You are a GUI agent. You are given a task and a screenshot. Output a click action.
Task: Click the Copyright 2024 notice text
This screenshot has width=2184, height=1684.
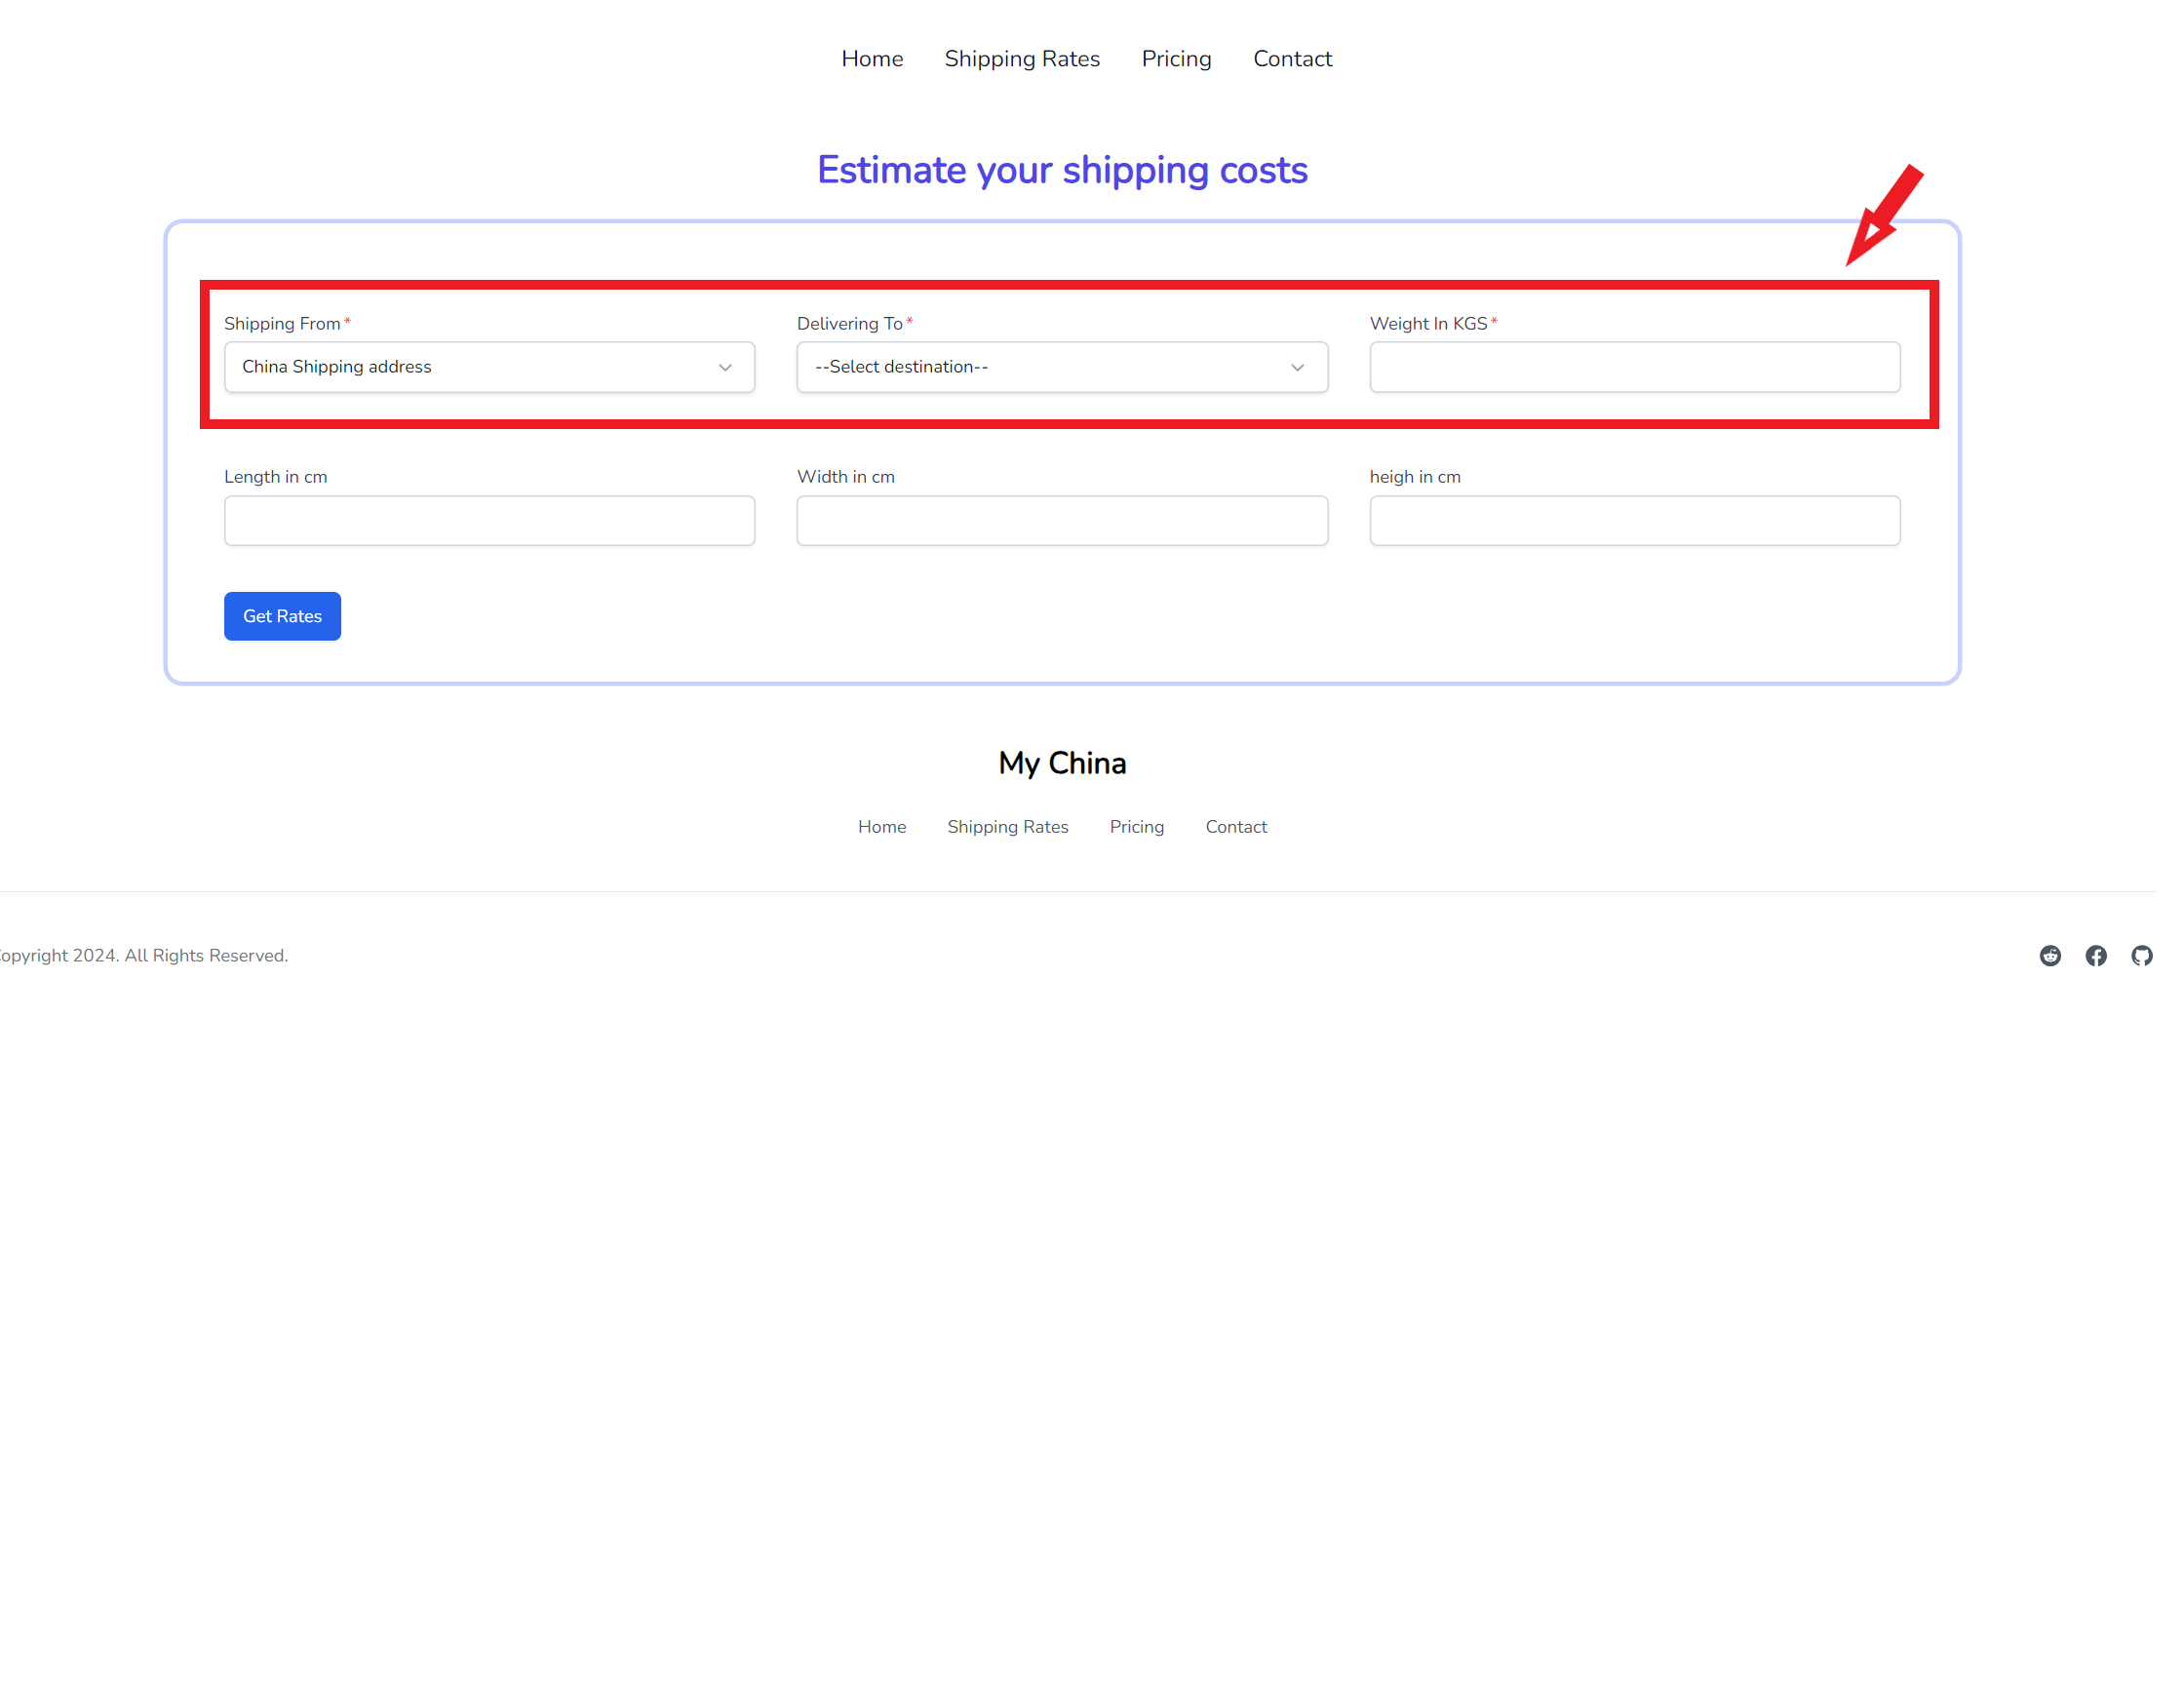(x=142, y=955)
